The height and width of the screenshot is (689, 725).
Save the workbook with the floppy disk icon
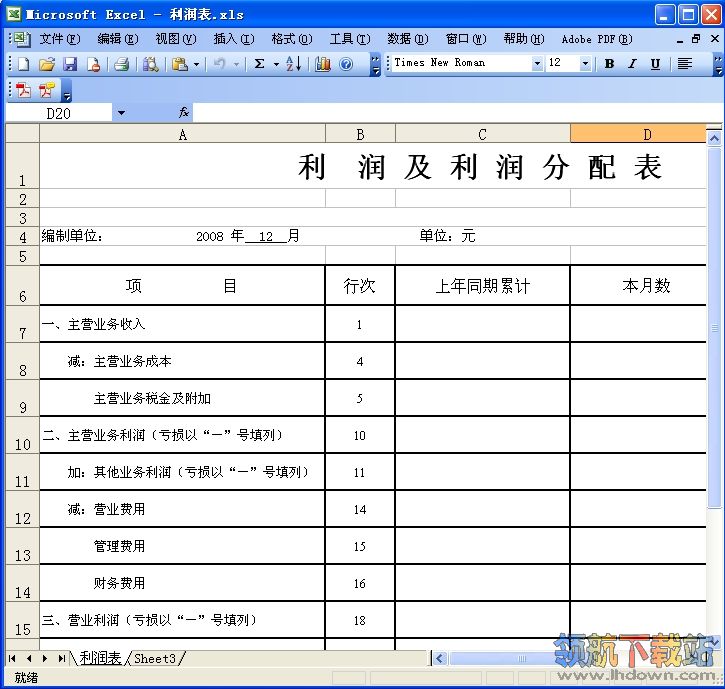coord(70,64)
